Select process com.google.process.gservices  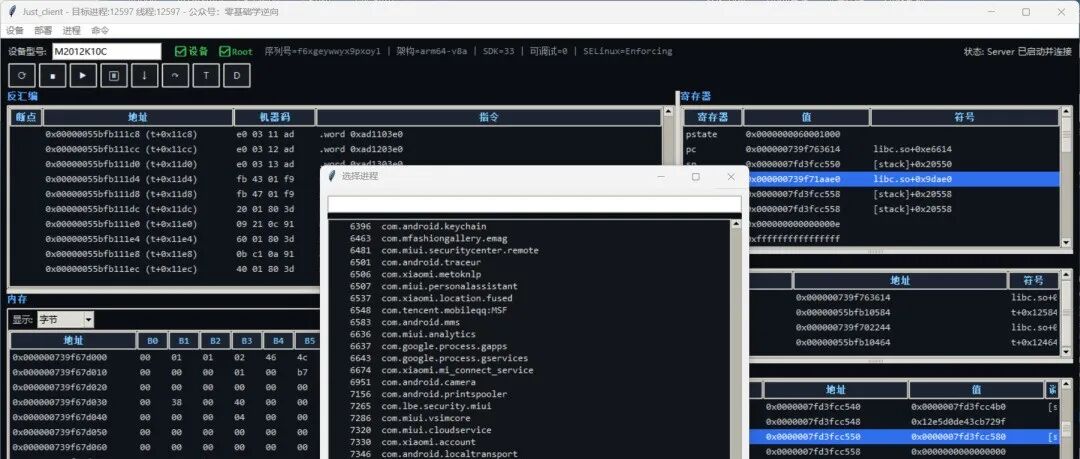[x=529, y=358]
